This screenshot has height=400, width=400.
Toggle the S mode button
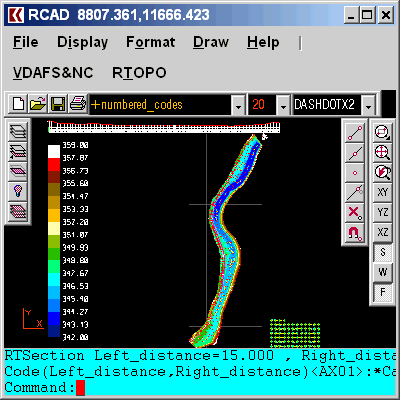point(382,252)
